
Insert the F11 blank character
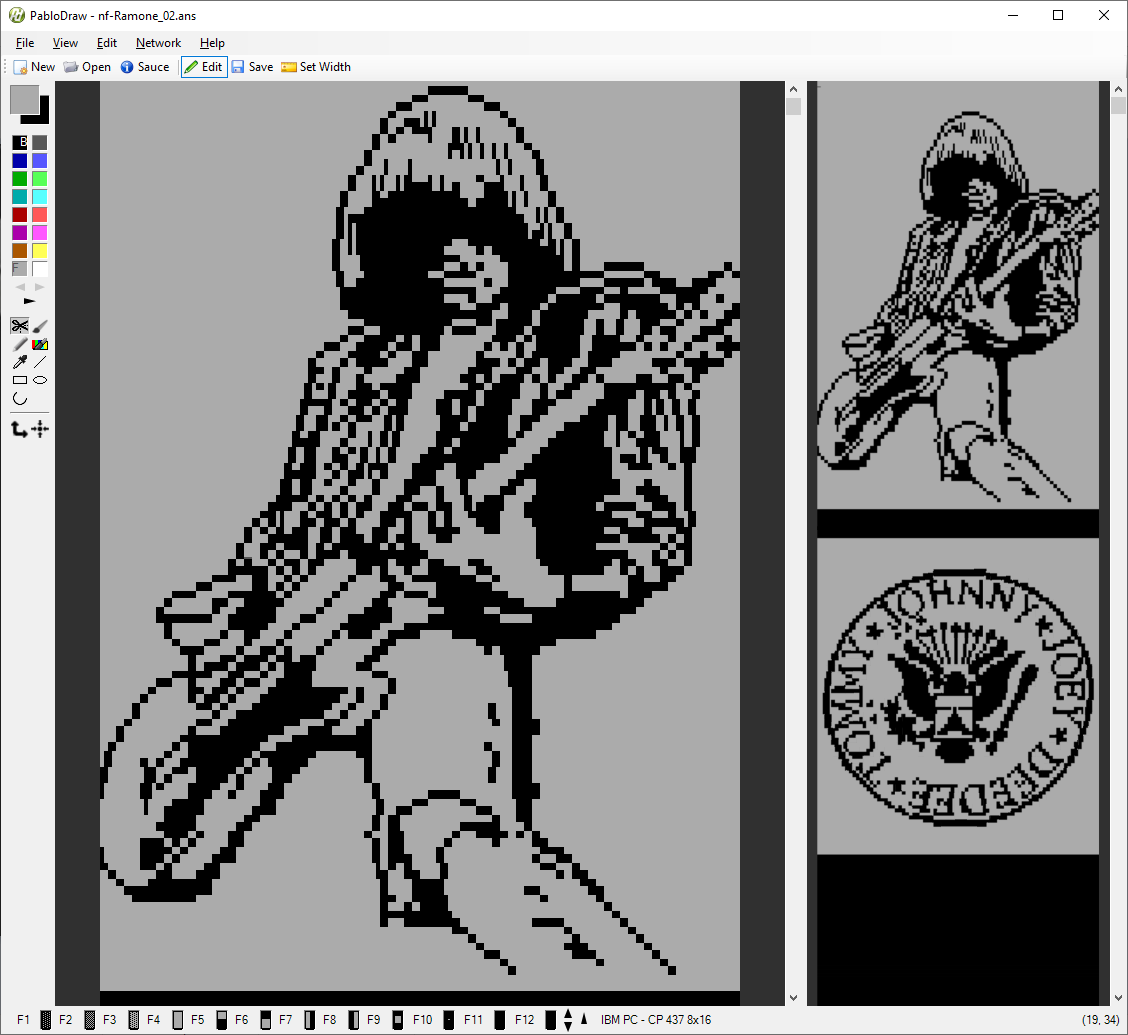coord(499,1019)
